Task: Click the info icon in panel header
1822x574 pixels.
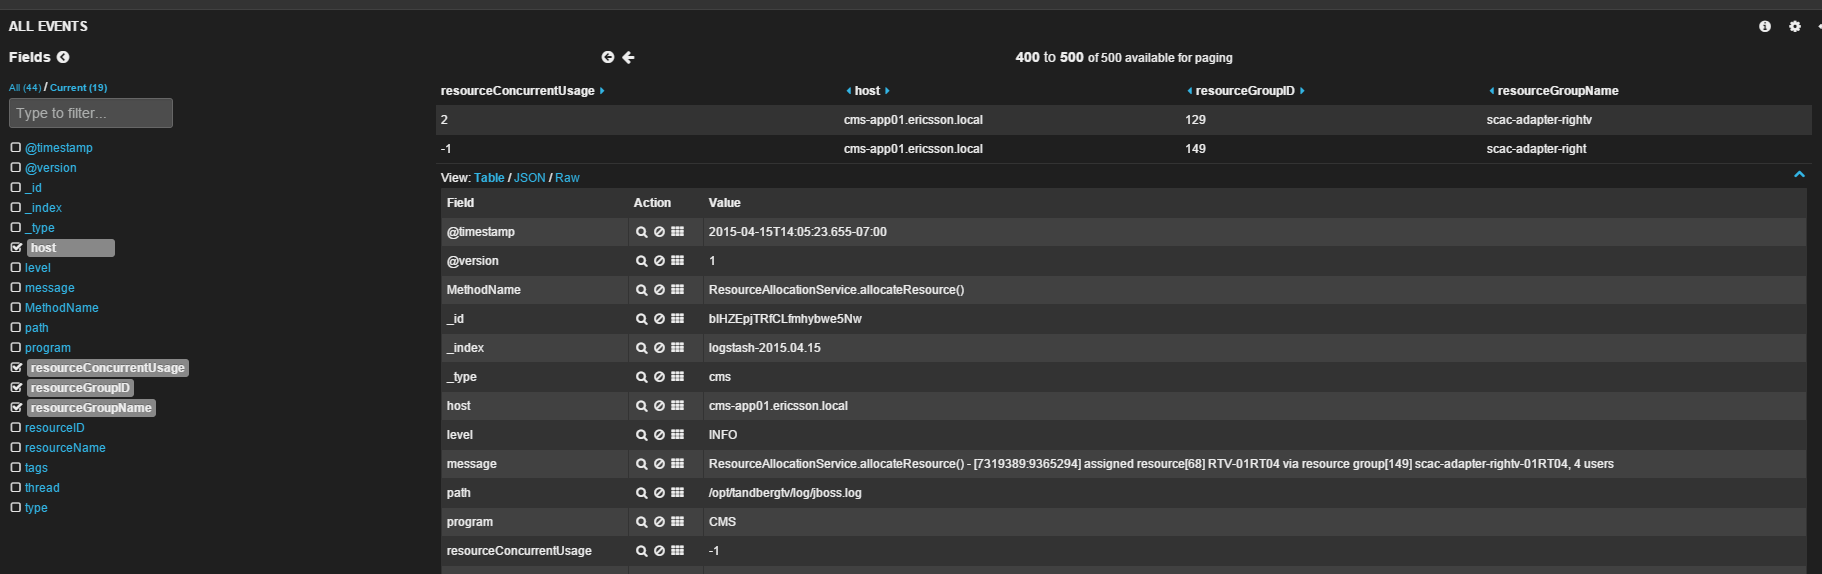Action: tap(1765, 27)
